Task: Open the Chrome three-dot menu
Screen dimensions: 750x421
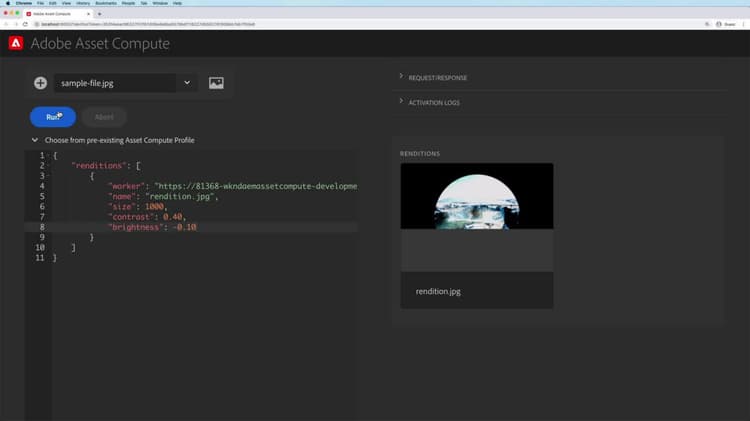Action: tap(743, 24)
